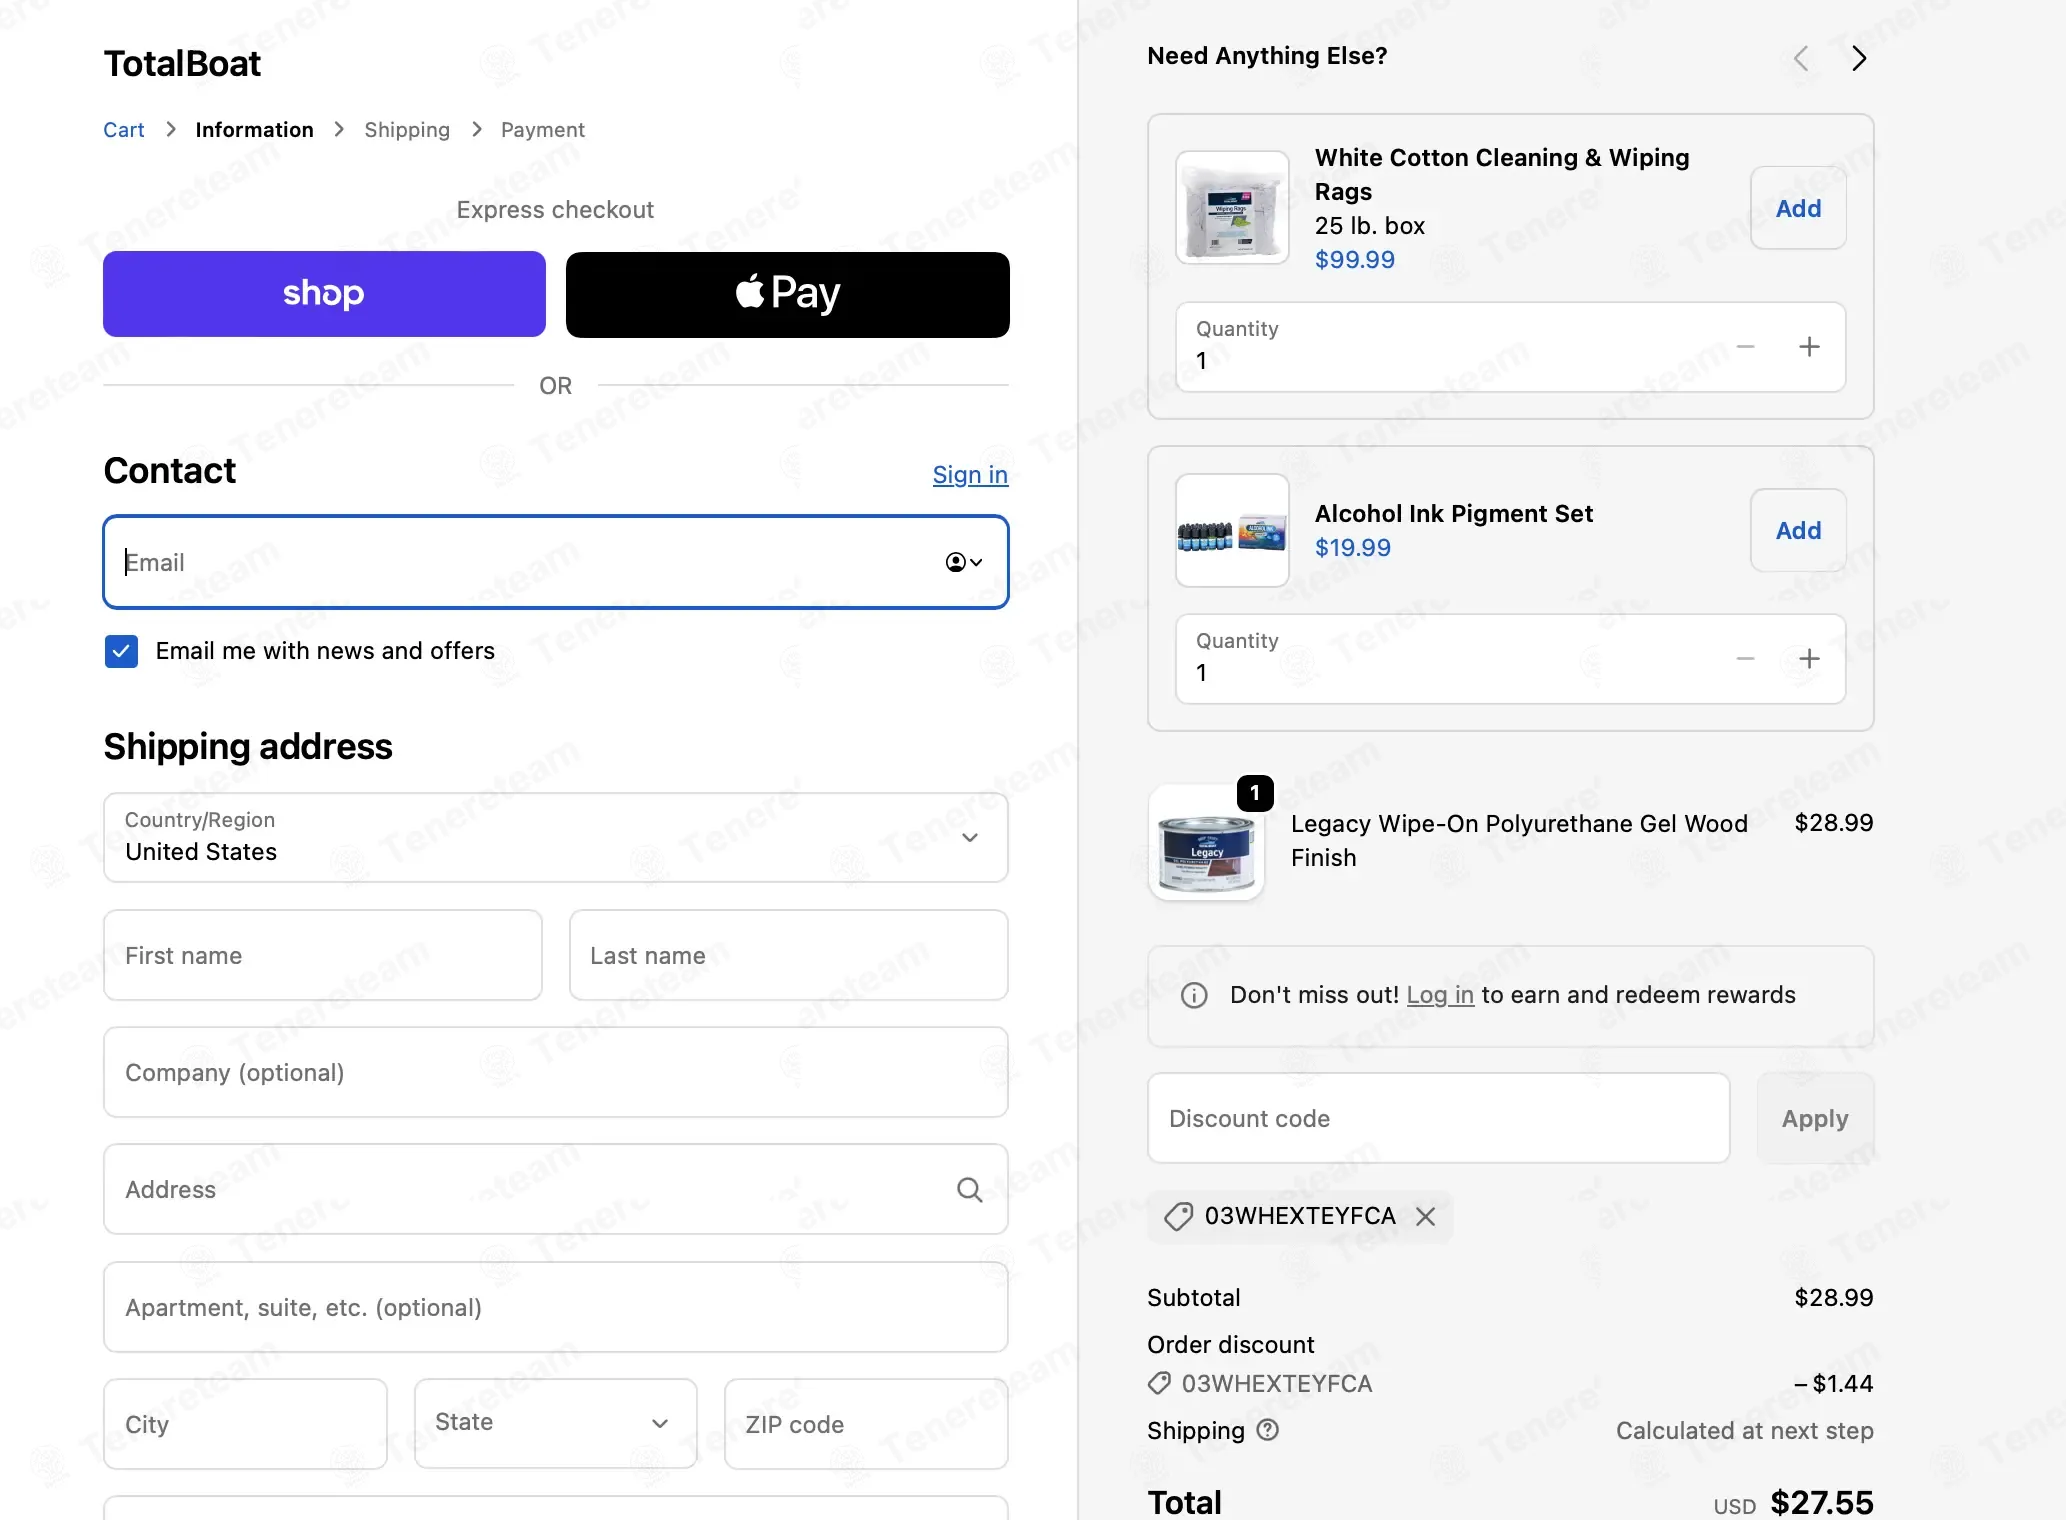Show previous suggested products with left arrow
This screenshot has height=1520, width=2066.
click(x=1801, y=58)
